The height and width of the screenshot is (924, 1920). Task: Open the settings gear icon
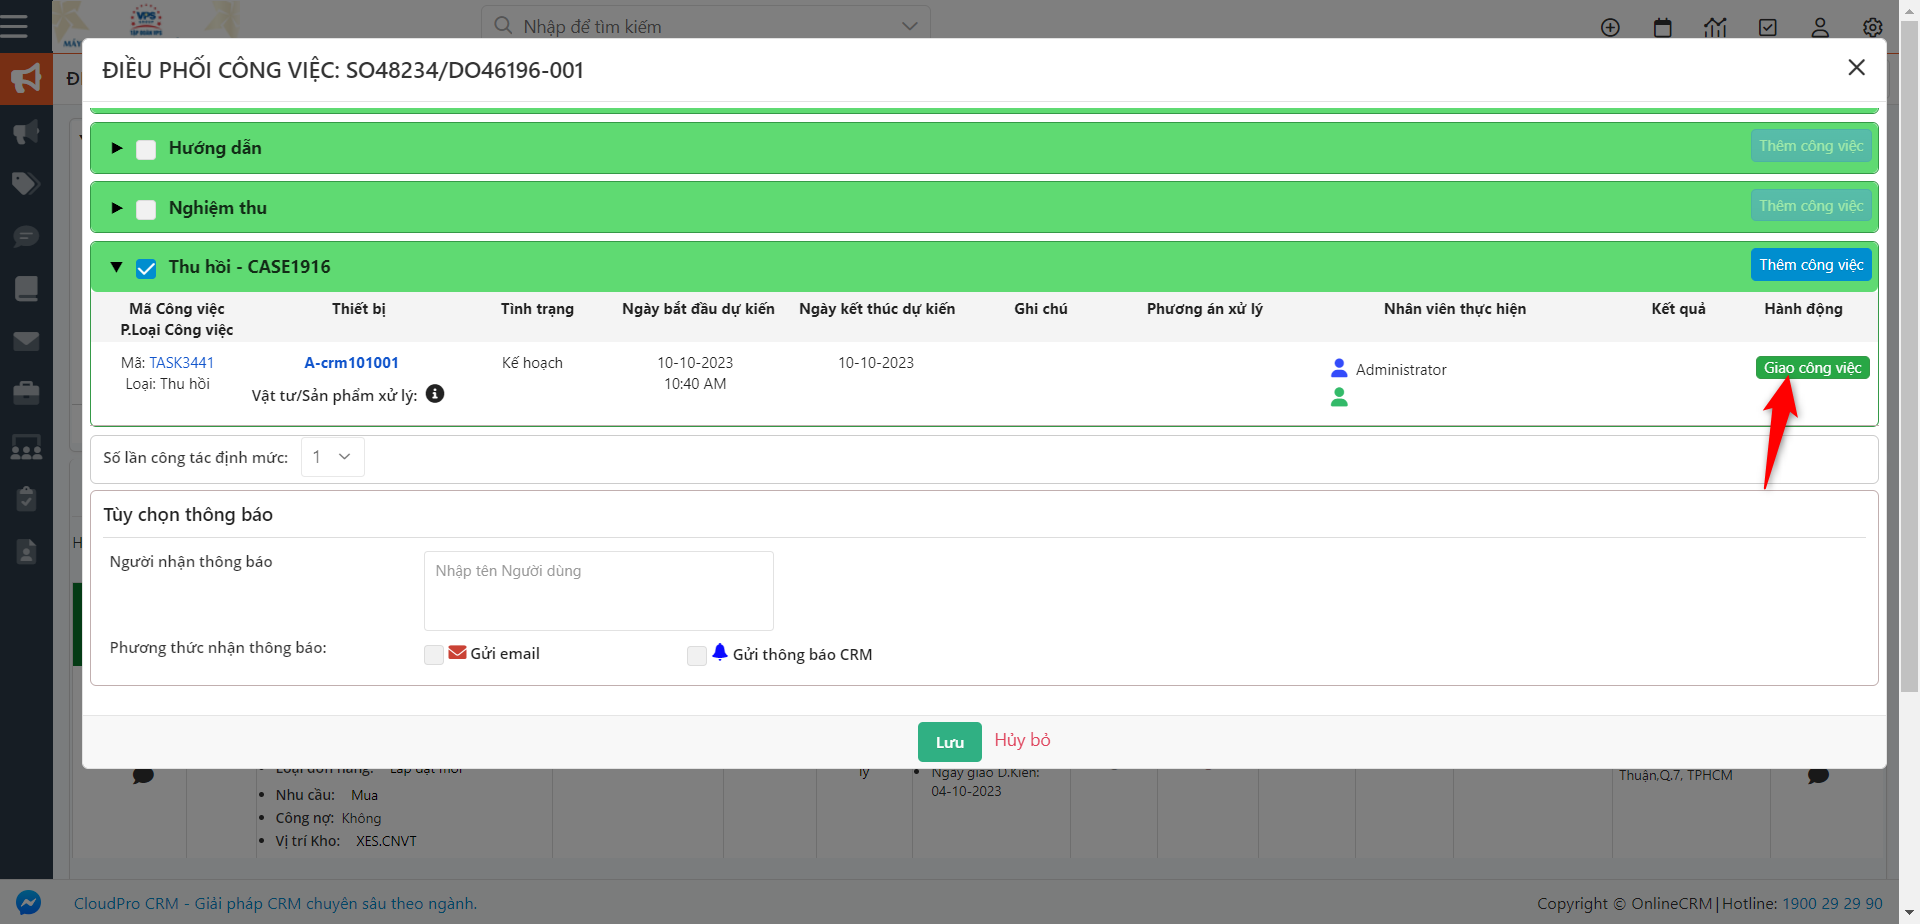coord(1873,27)
